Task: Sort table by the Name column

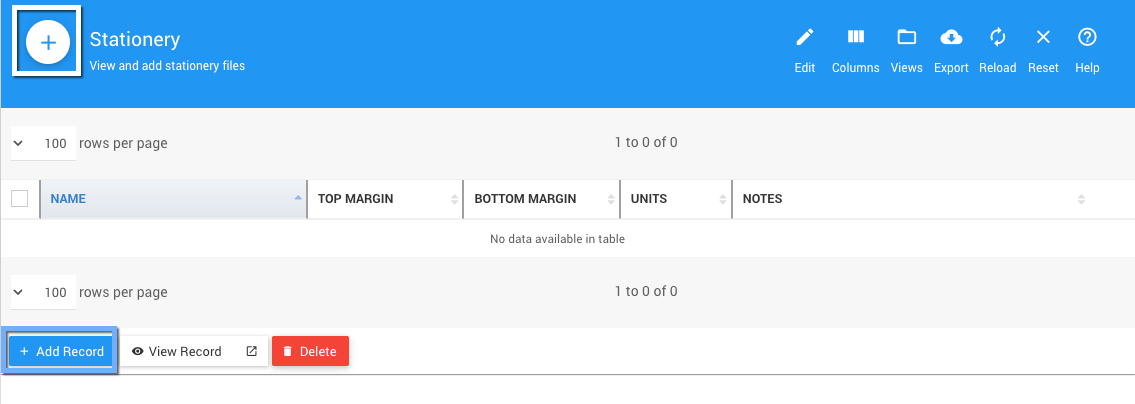Action: [x=172, y=198]
